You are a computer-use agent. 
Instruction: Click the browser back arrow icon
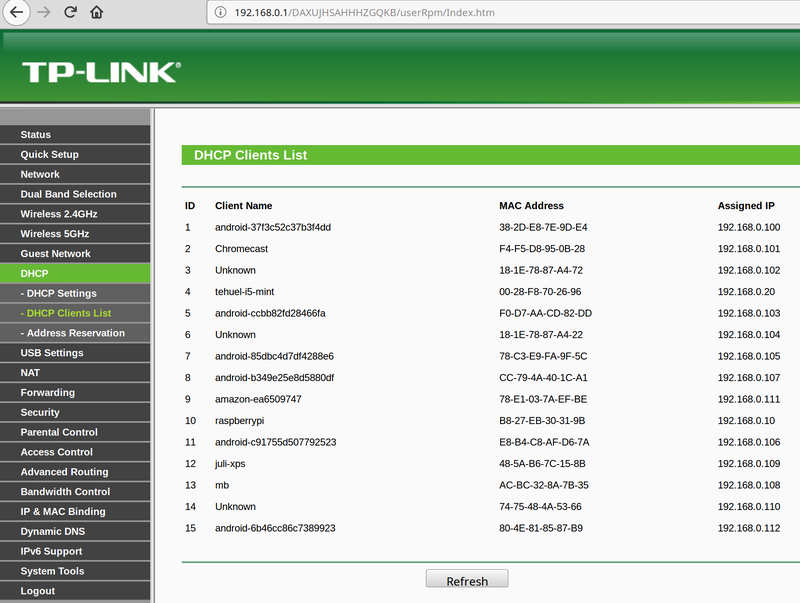coord(16,12)
